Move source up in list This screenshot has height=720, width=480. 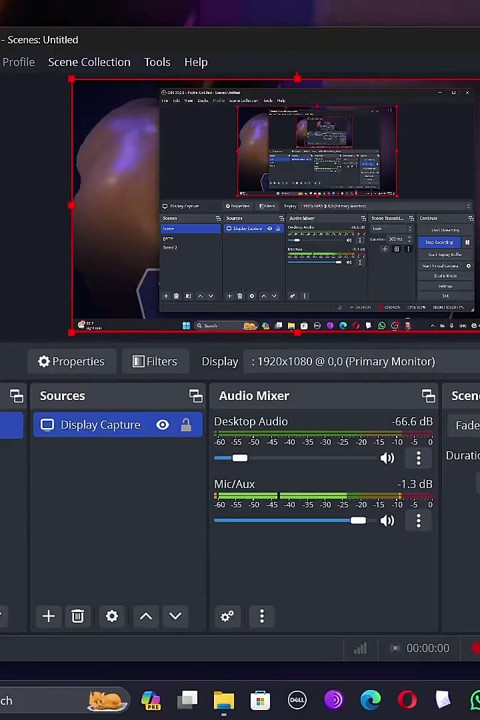pos(146,616)
